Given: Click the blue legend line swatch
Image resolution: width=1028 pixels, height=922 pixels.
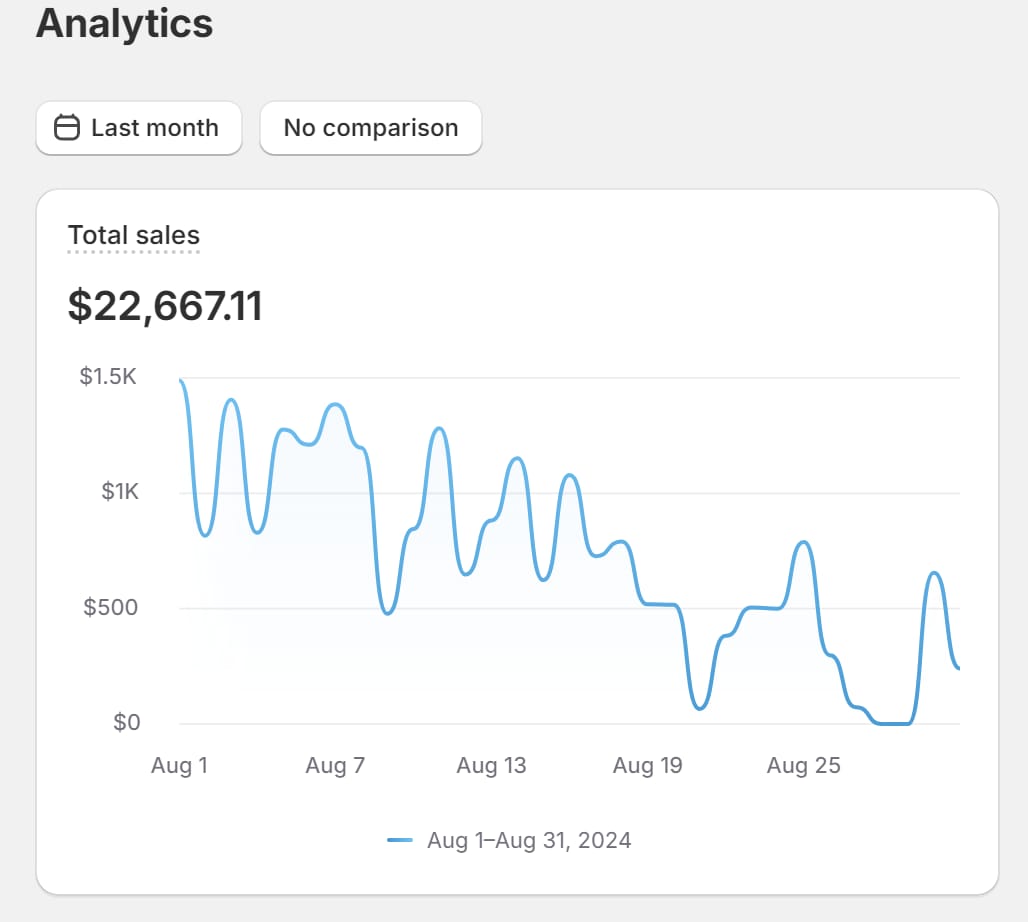Looking at the screenshot, I should pyautogui.click(x=400, y=840).
